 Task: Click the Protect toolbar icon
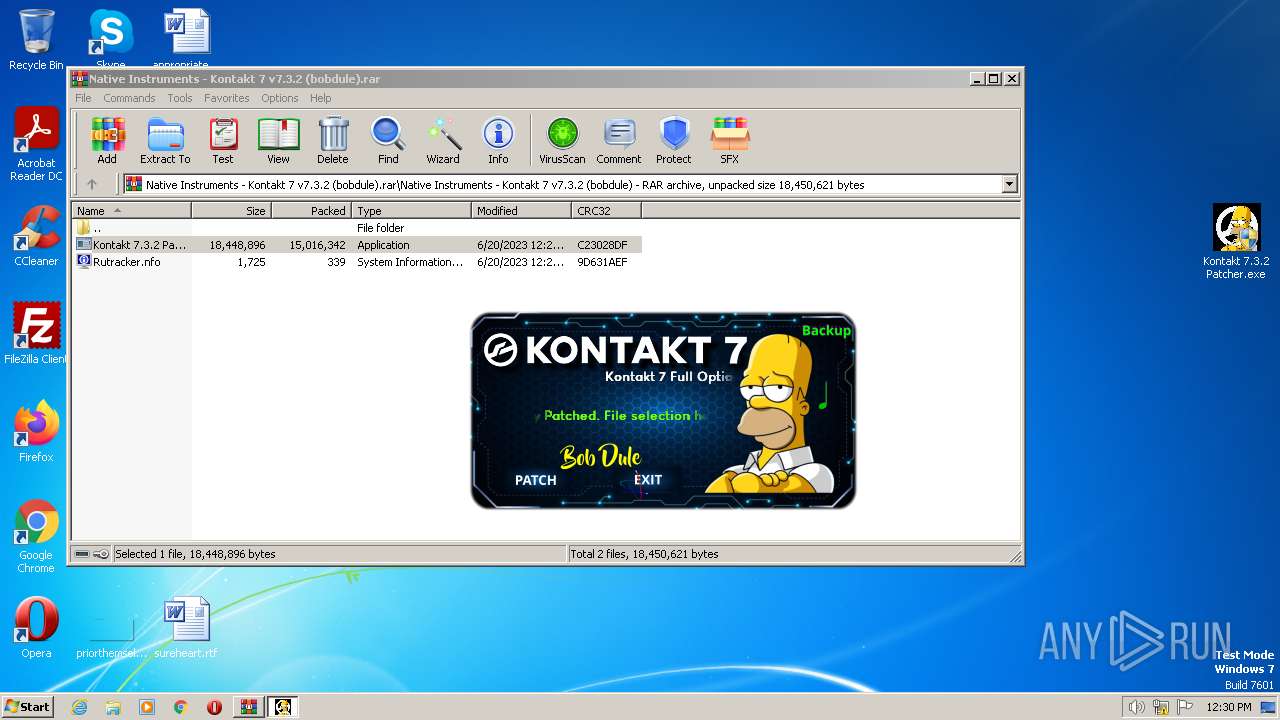(x=674, y=140)
